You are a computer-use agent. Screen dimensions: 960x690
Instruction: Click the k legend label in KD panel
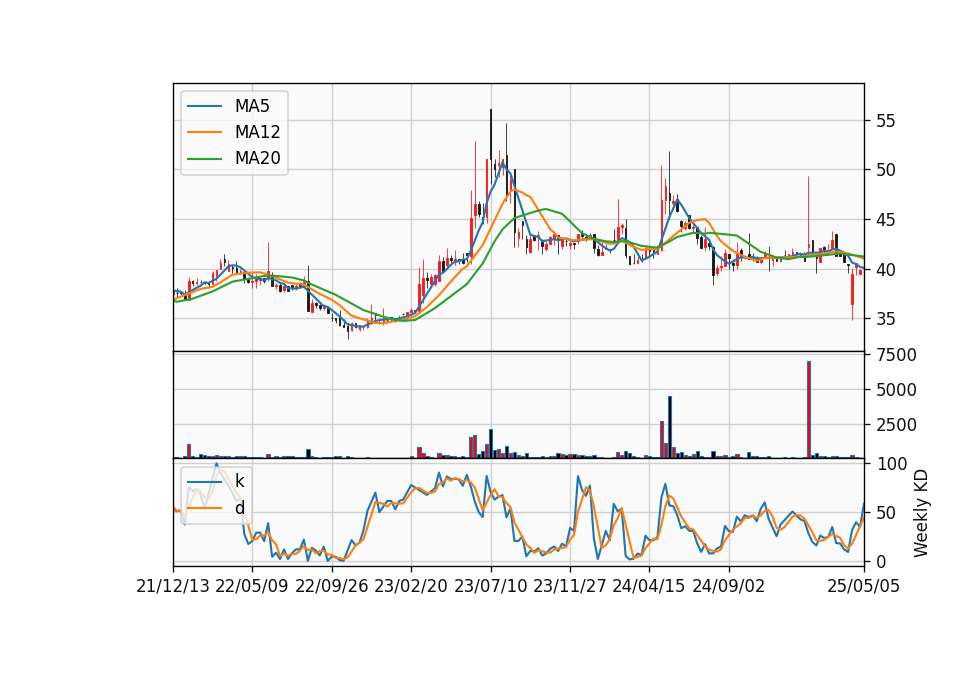pyautogui.click(x=239, y=481)
